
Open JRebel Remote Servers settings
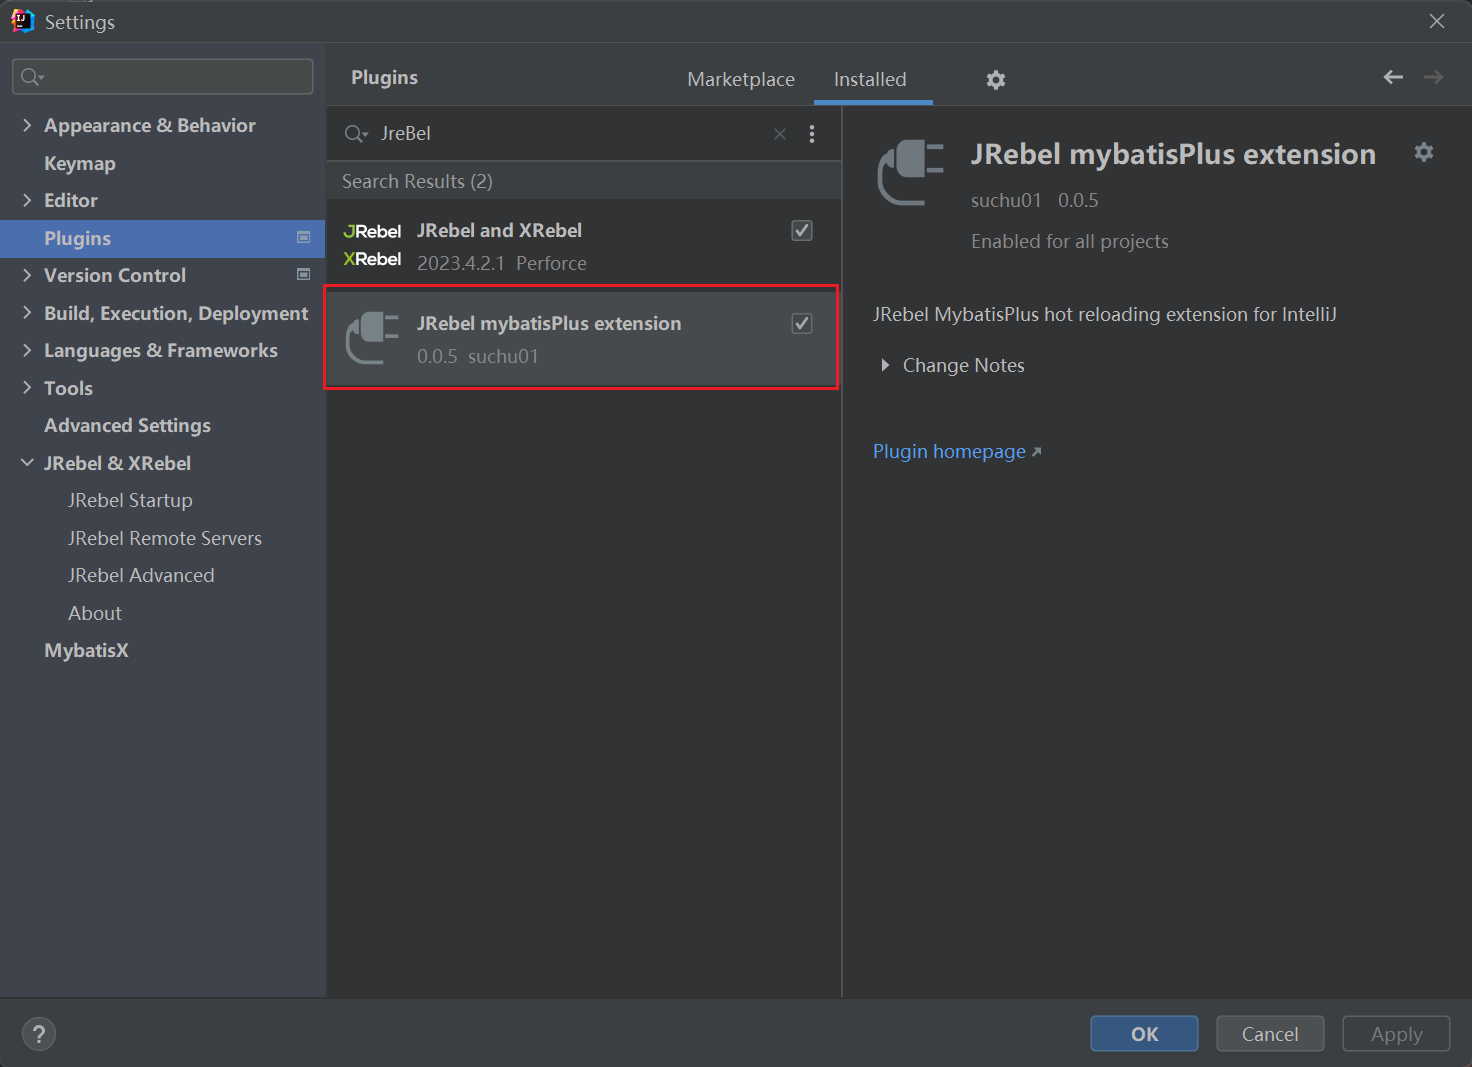click(165, 538)
